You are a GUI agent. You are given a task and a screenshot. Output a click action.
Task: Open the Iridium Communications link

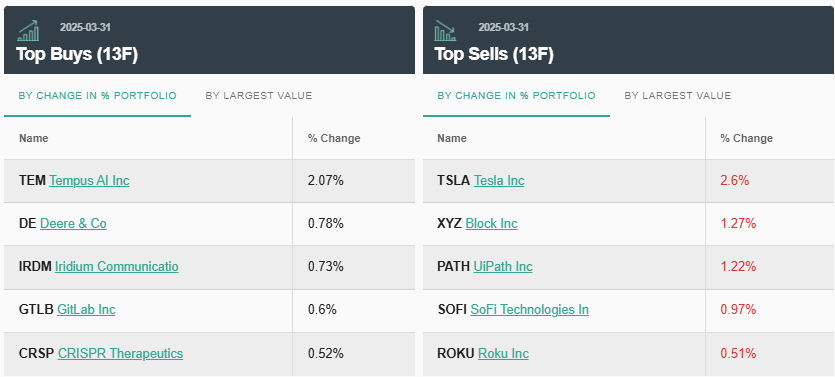click(117, 266)
